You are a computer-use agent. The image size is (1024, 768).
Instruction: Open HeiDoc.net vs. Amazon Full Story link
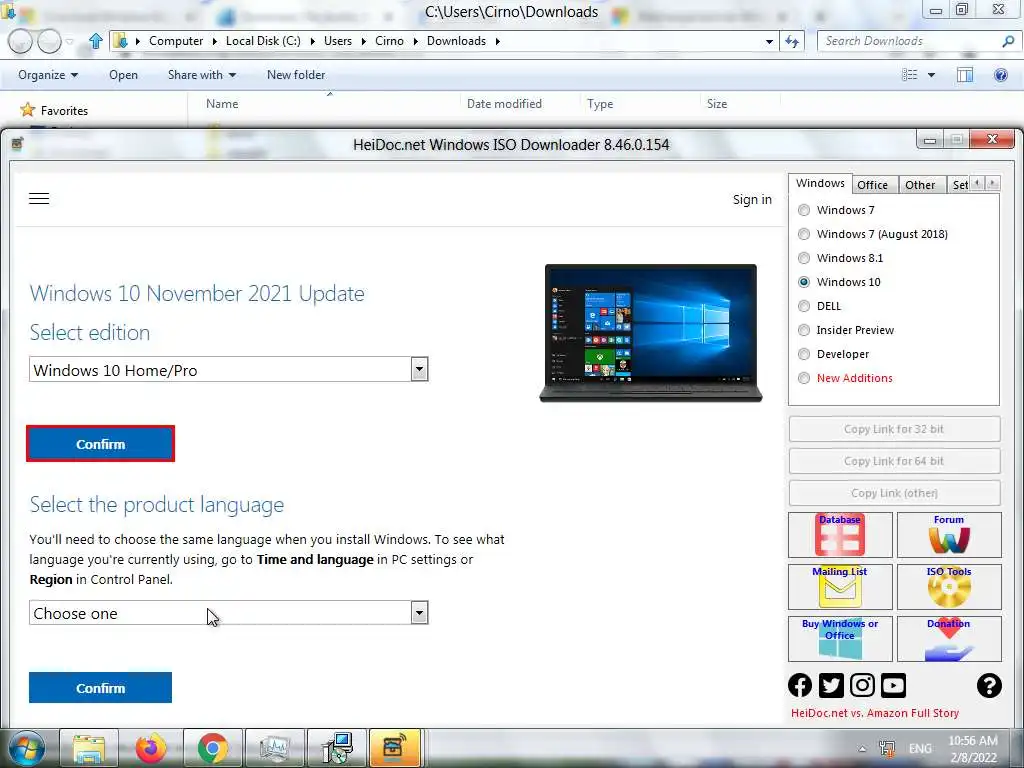[x=875, y=713]
